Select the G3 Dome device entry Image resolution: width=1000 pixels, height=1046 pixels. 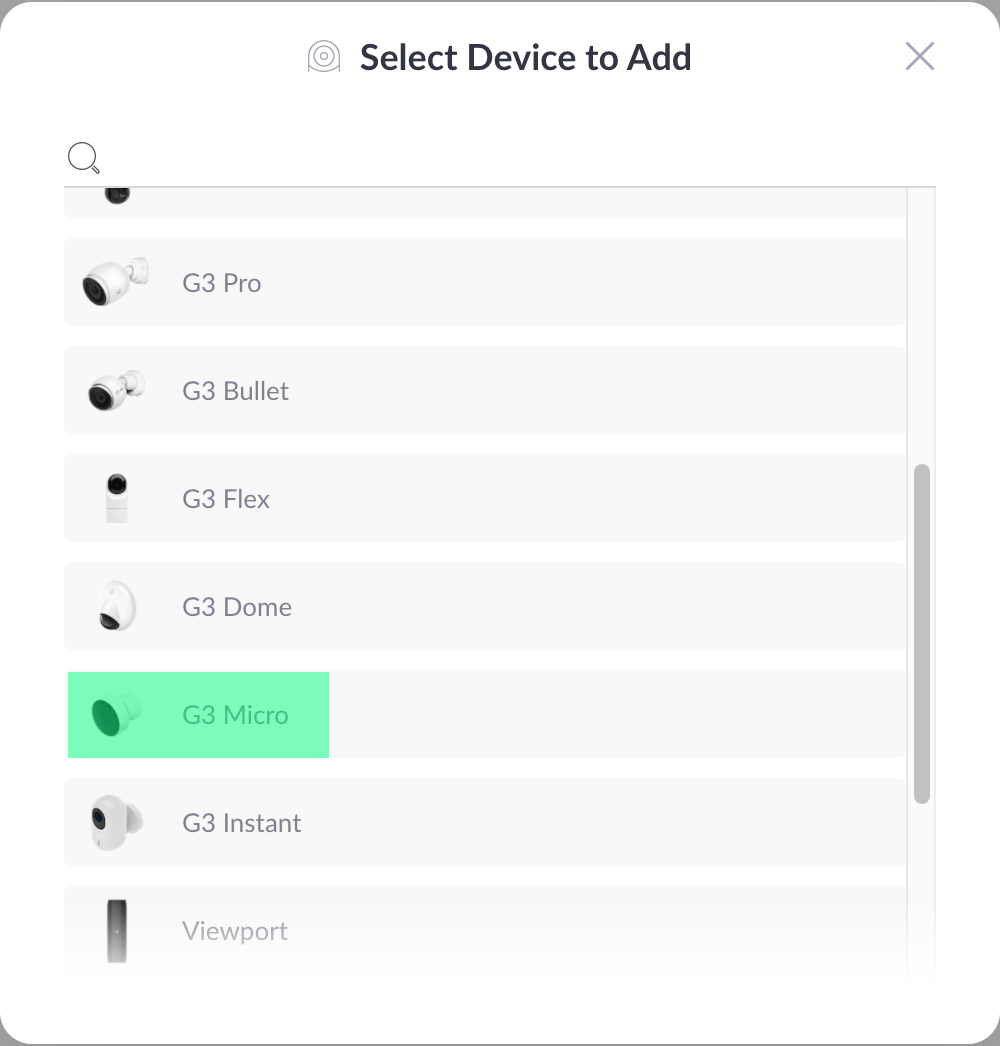[485, 606]
